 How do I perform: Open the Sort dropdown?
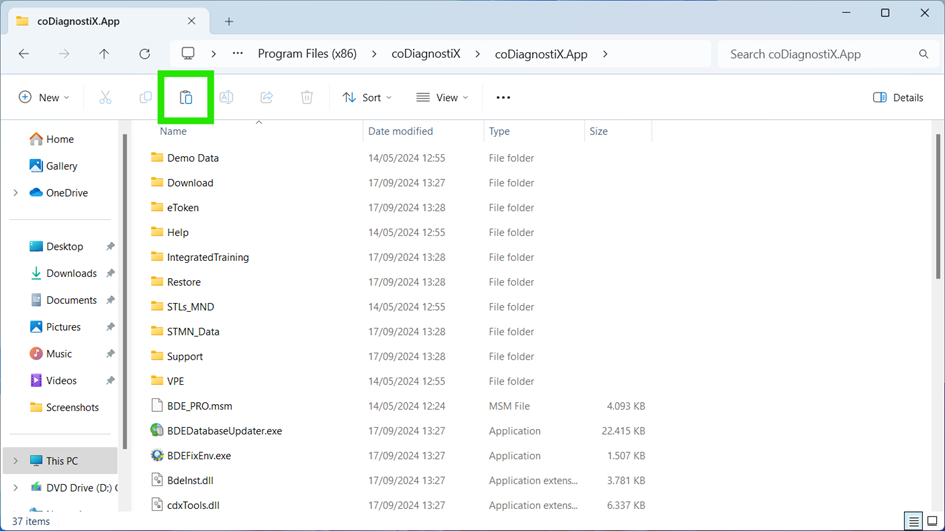coord(367,98)
